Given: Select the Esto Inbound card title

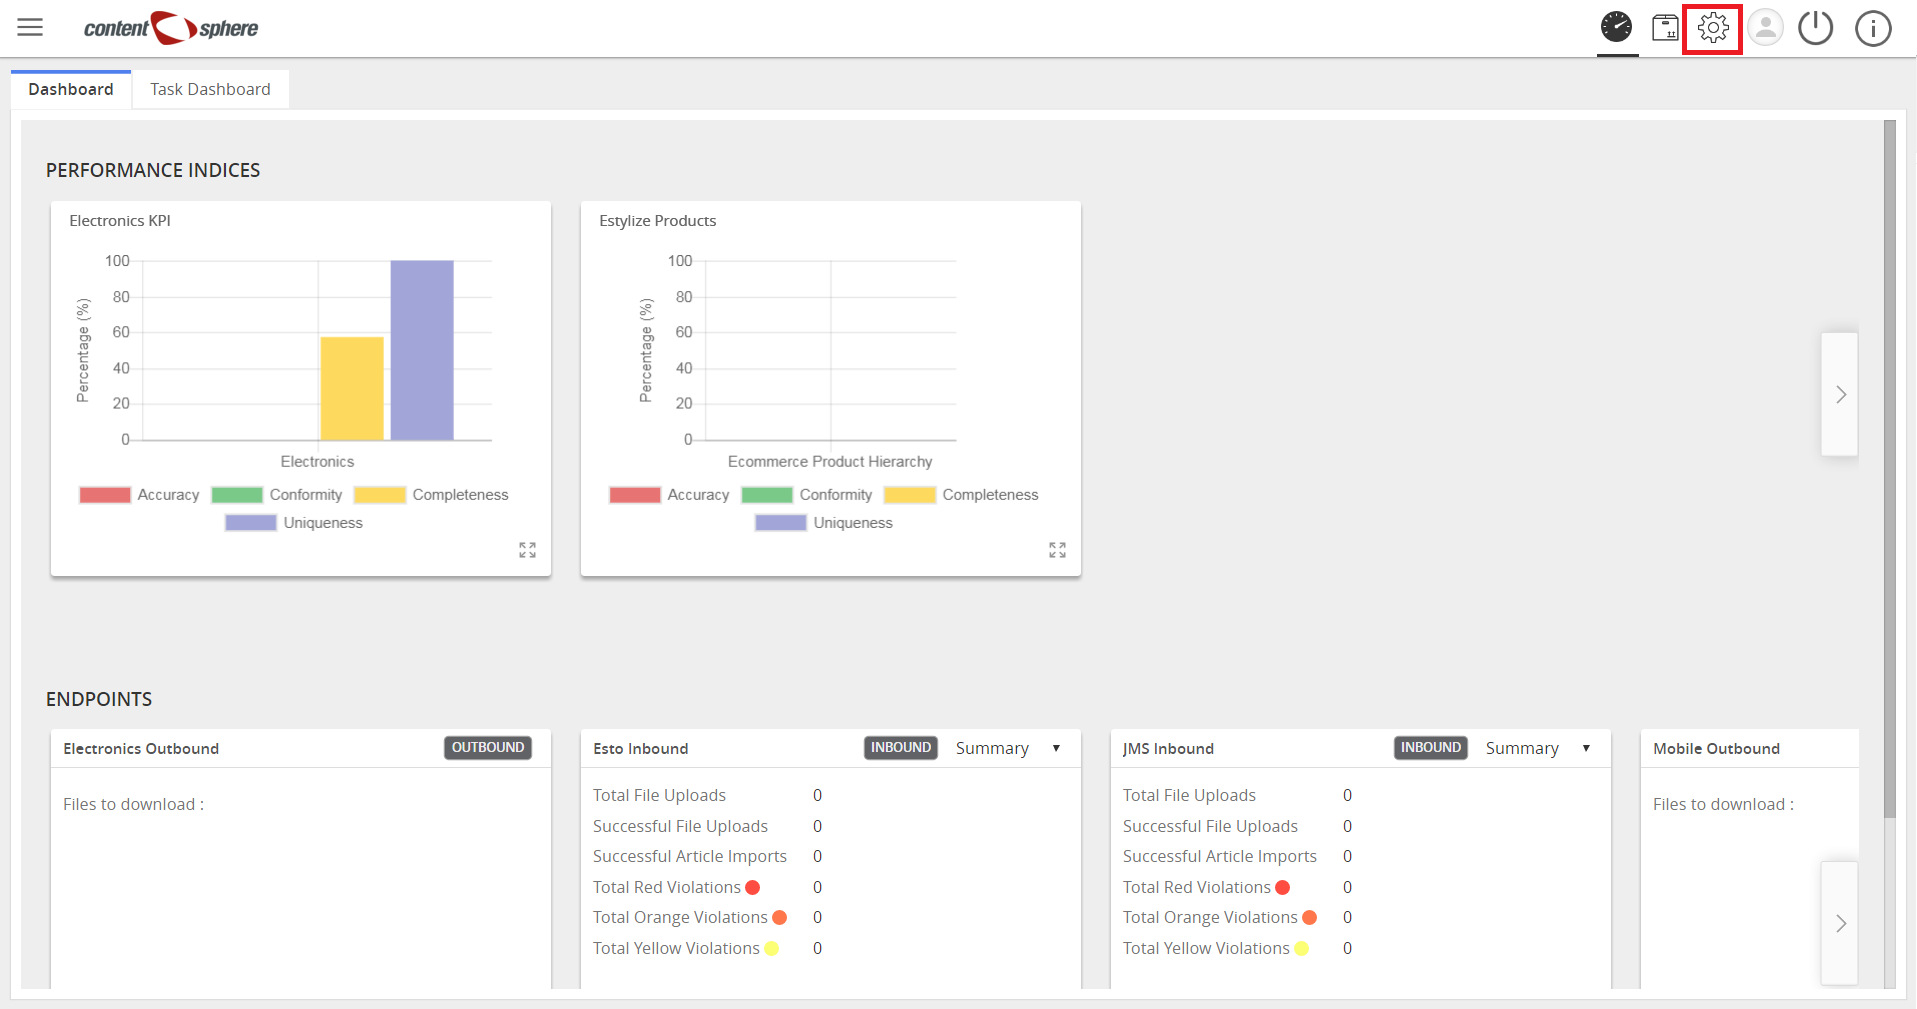Looking at the screenshot, I should click(641, 749).
